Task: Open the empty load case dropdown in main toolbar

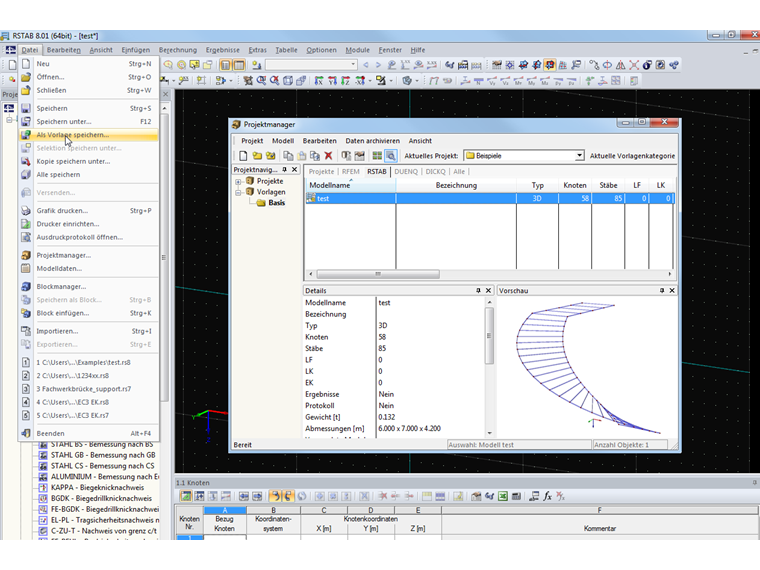Action: pyautogui.click(x=353, y=64)
